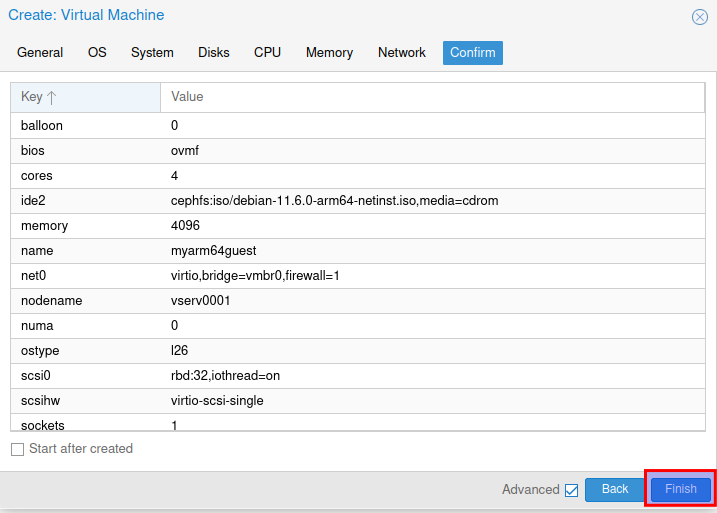Screen dimensions: 717x513
Task: Open the CPU tab
Action: tap(267, 53)
